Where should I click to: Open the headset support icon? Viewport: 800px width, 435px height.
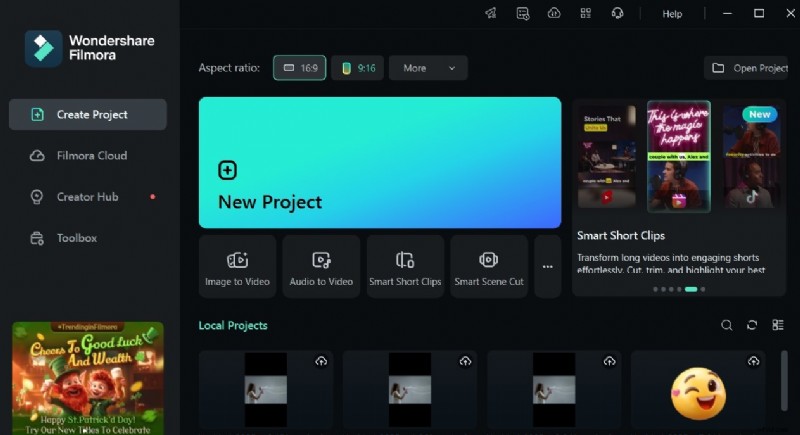(x=618, y=13)
